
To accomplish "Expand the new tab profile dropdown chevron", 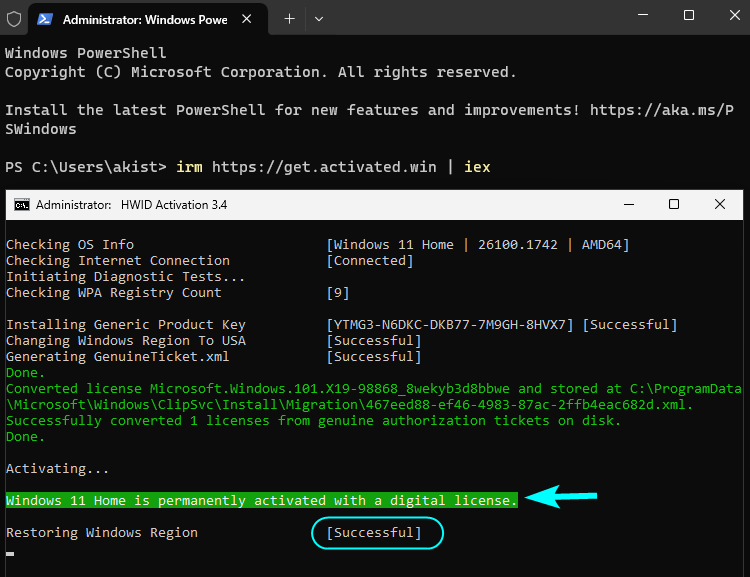I will coord(319,19).
